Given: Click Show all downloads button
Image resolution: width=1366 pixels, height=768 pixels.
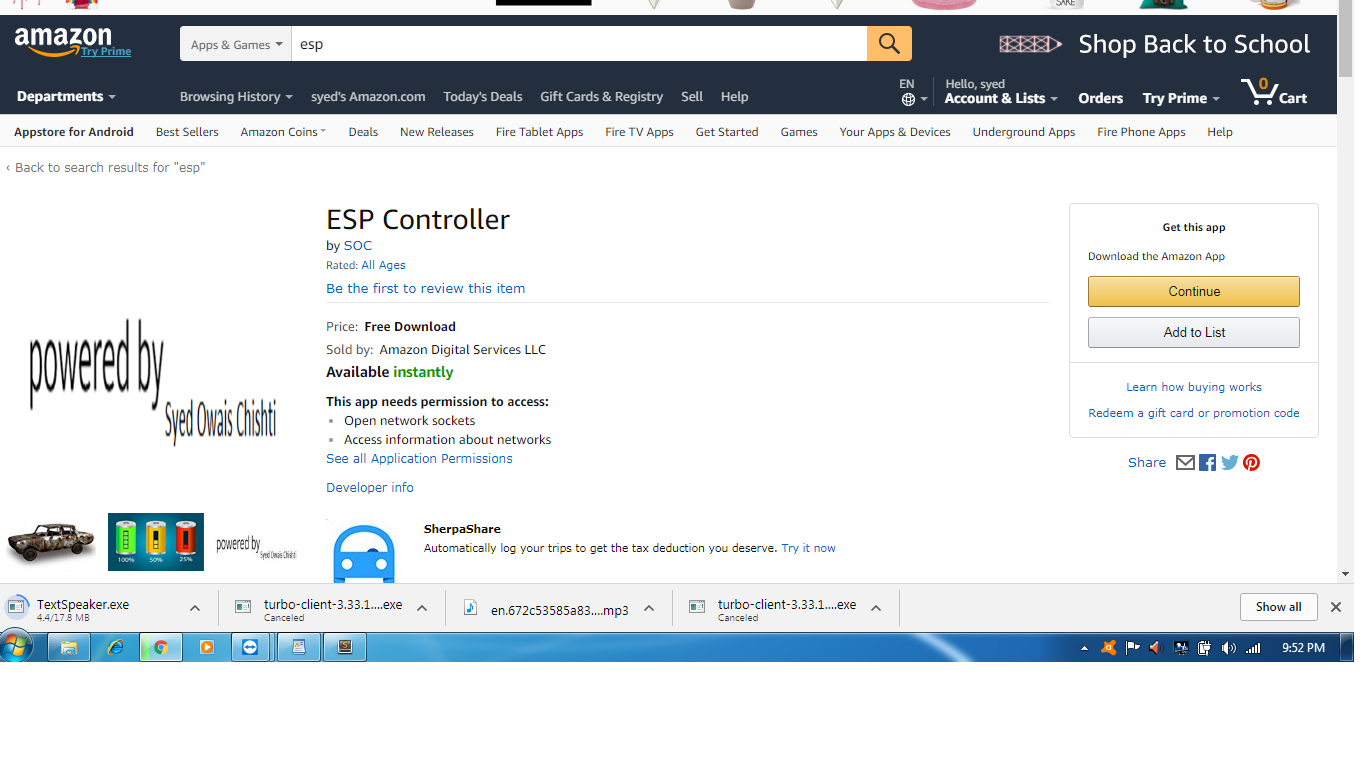Looking at the screenshot, I should 1278,607.
